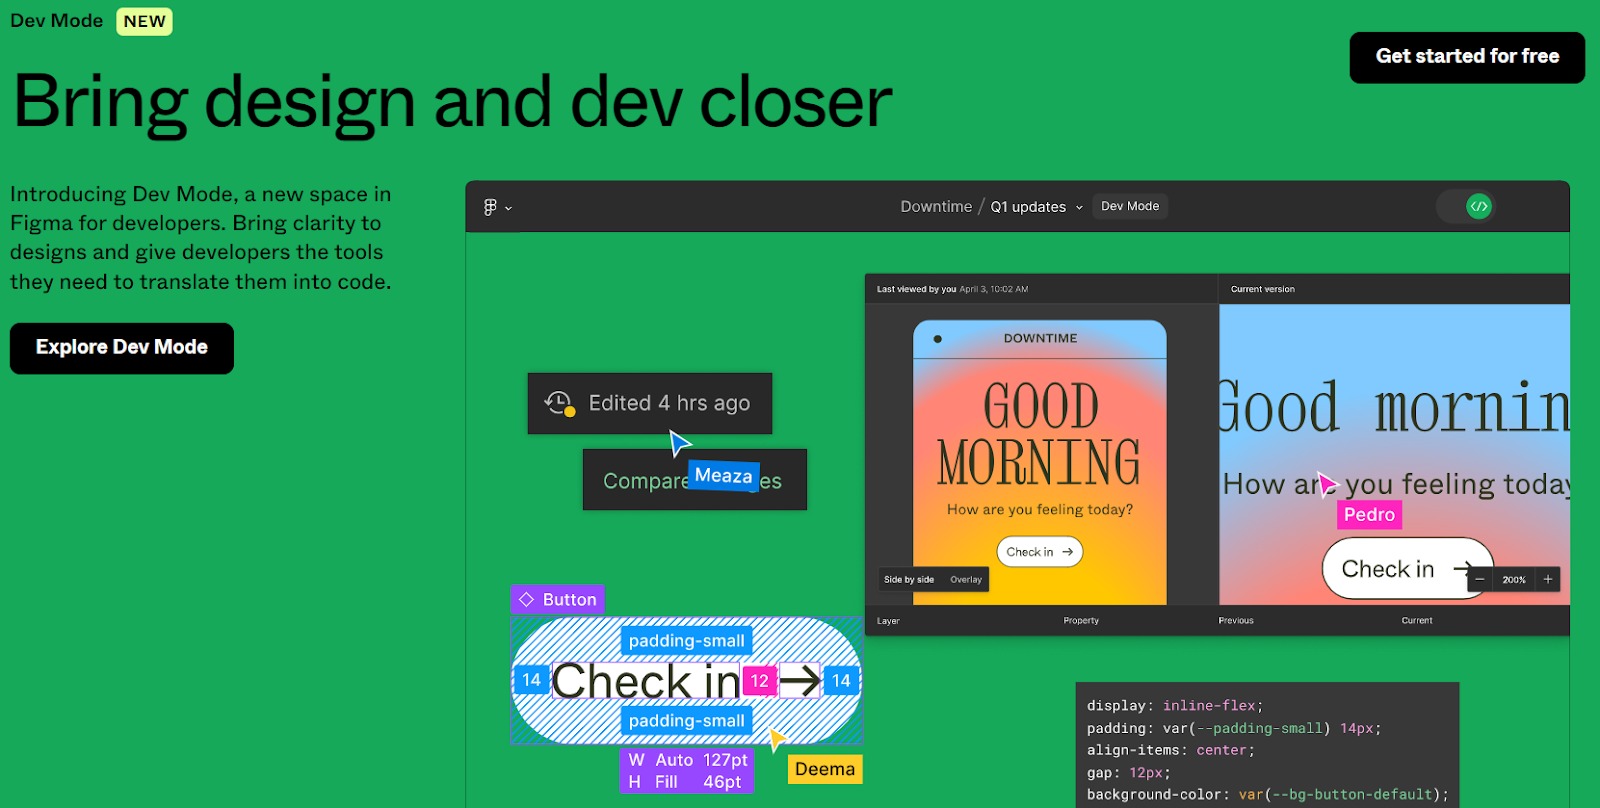Click the display: inline-flex code line

[x=1175, y=706]
